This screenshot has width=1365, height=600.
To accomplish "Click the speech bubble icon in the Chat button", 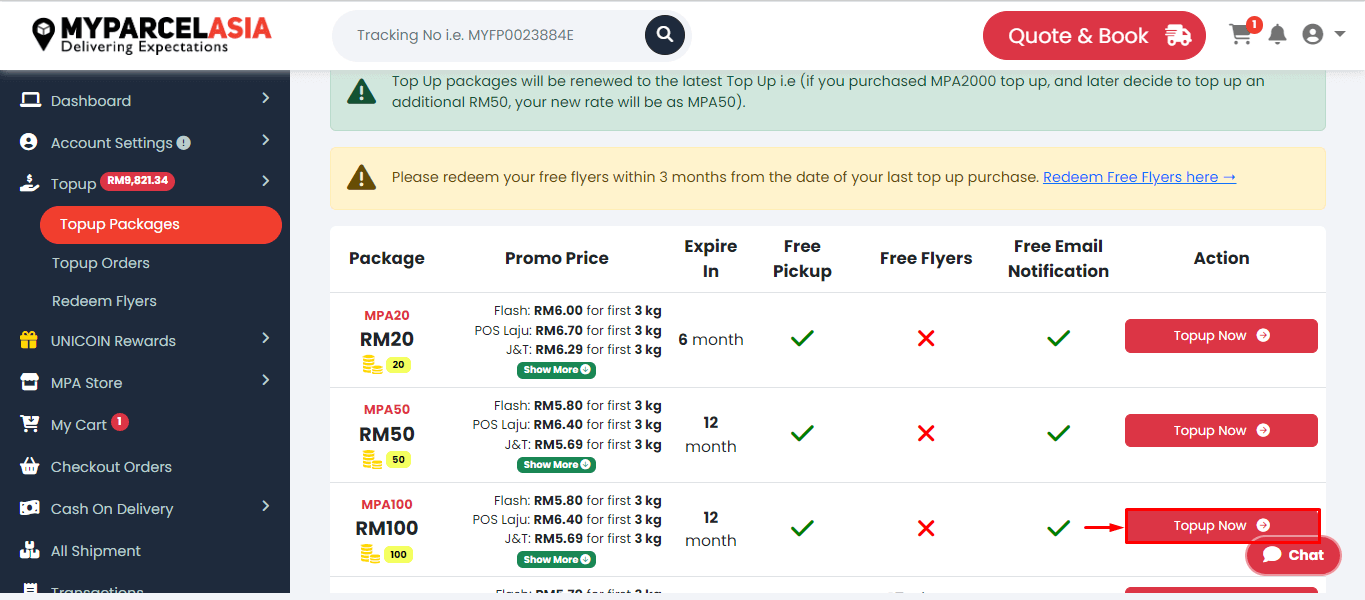I will (1272, 554).
